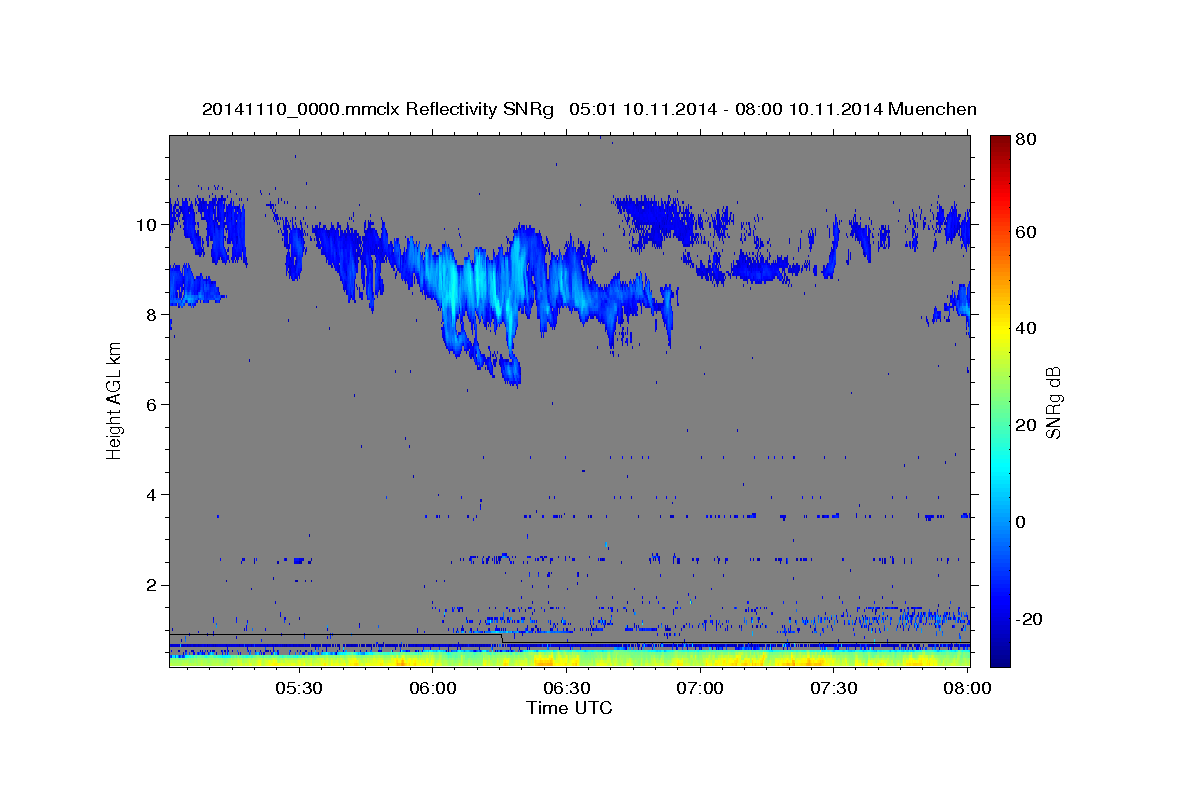Click the 'Height AGL km' axis title
1200x800 pixels.
[x=114, y=402]
